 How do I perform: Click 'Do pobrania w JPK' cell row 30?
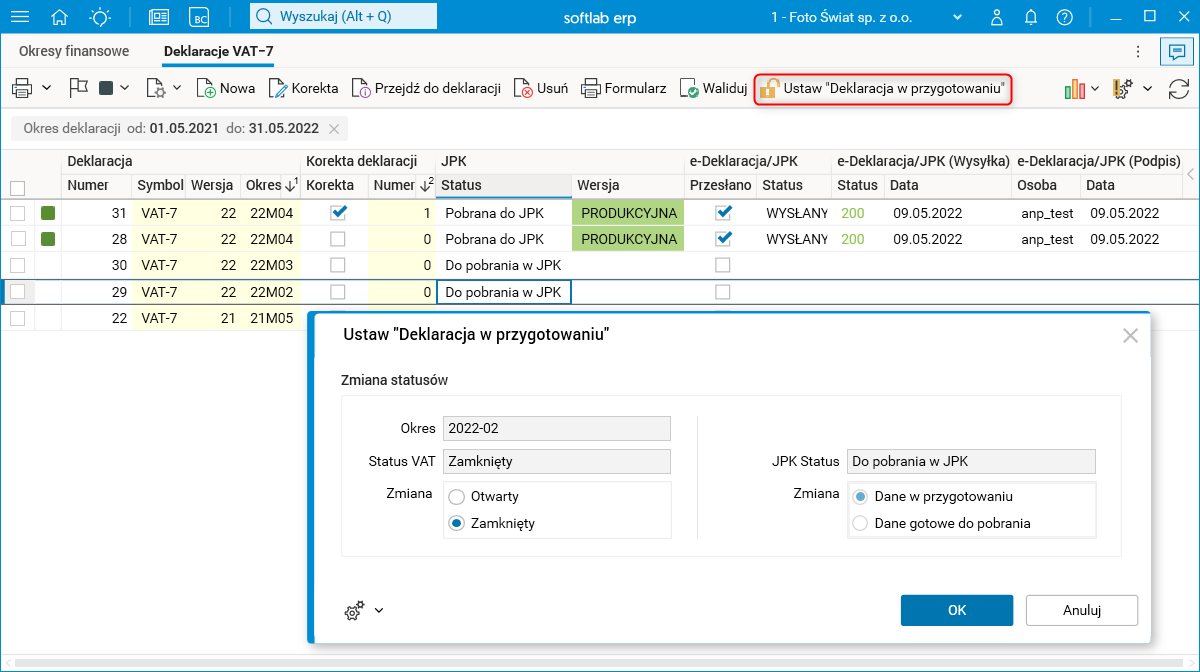pos(504,265)
